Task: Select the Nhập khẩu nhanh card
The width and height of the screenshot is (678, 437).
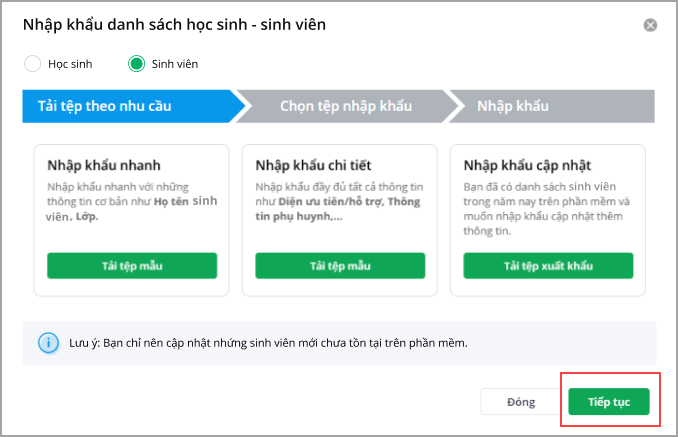Action: pos(132,166)
